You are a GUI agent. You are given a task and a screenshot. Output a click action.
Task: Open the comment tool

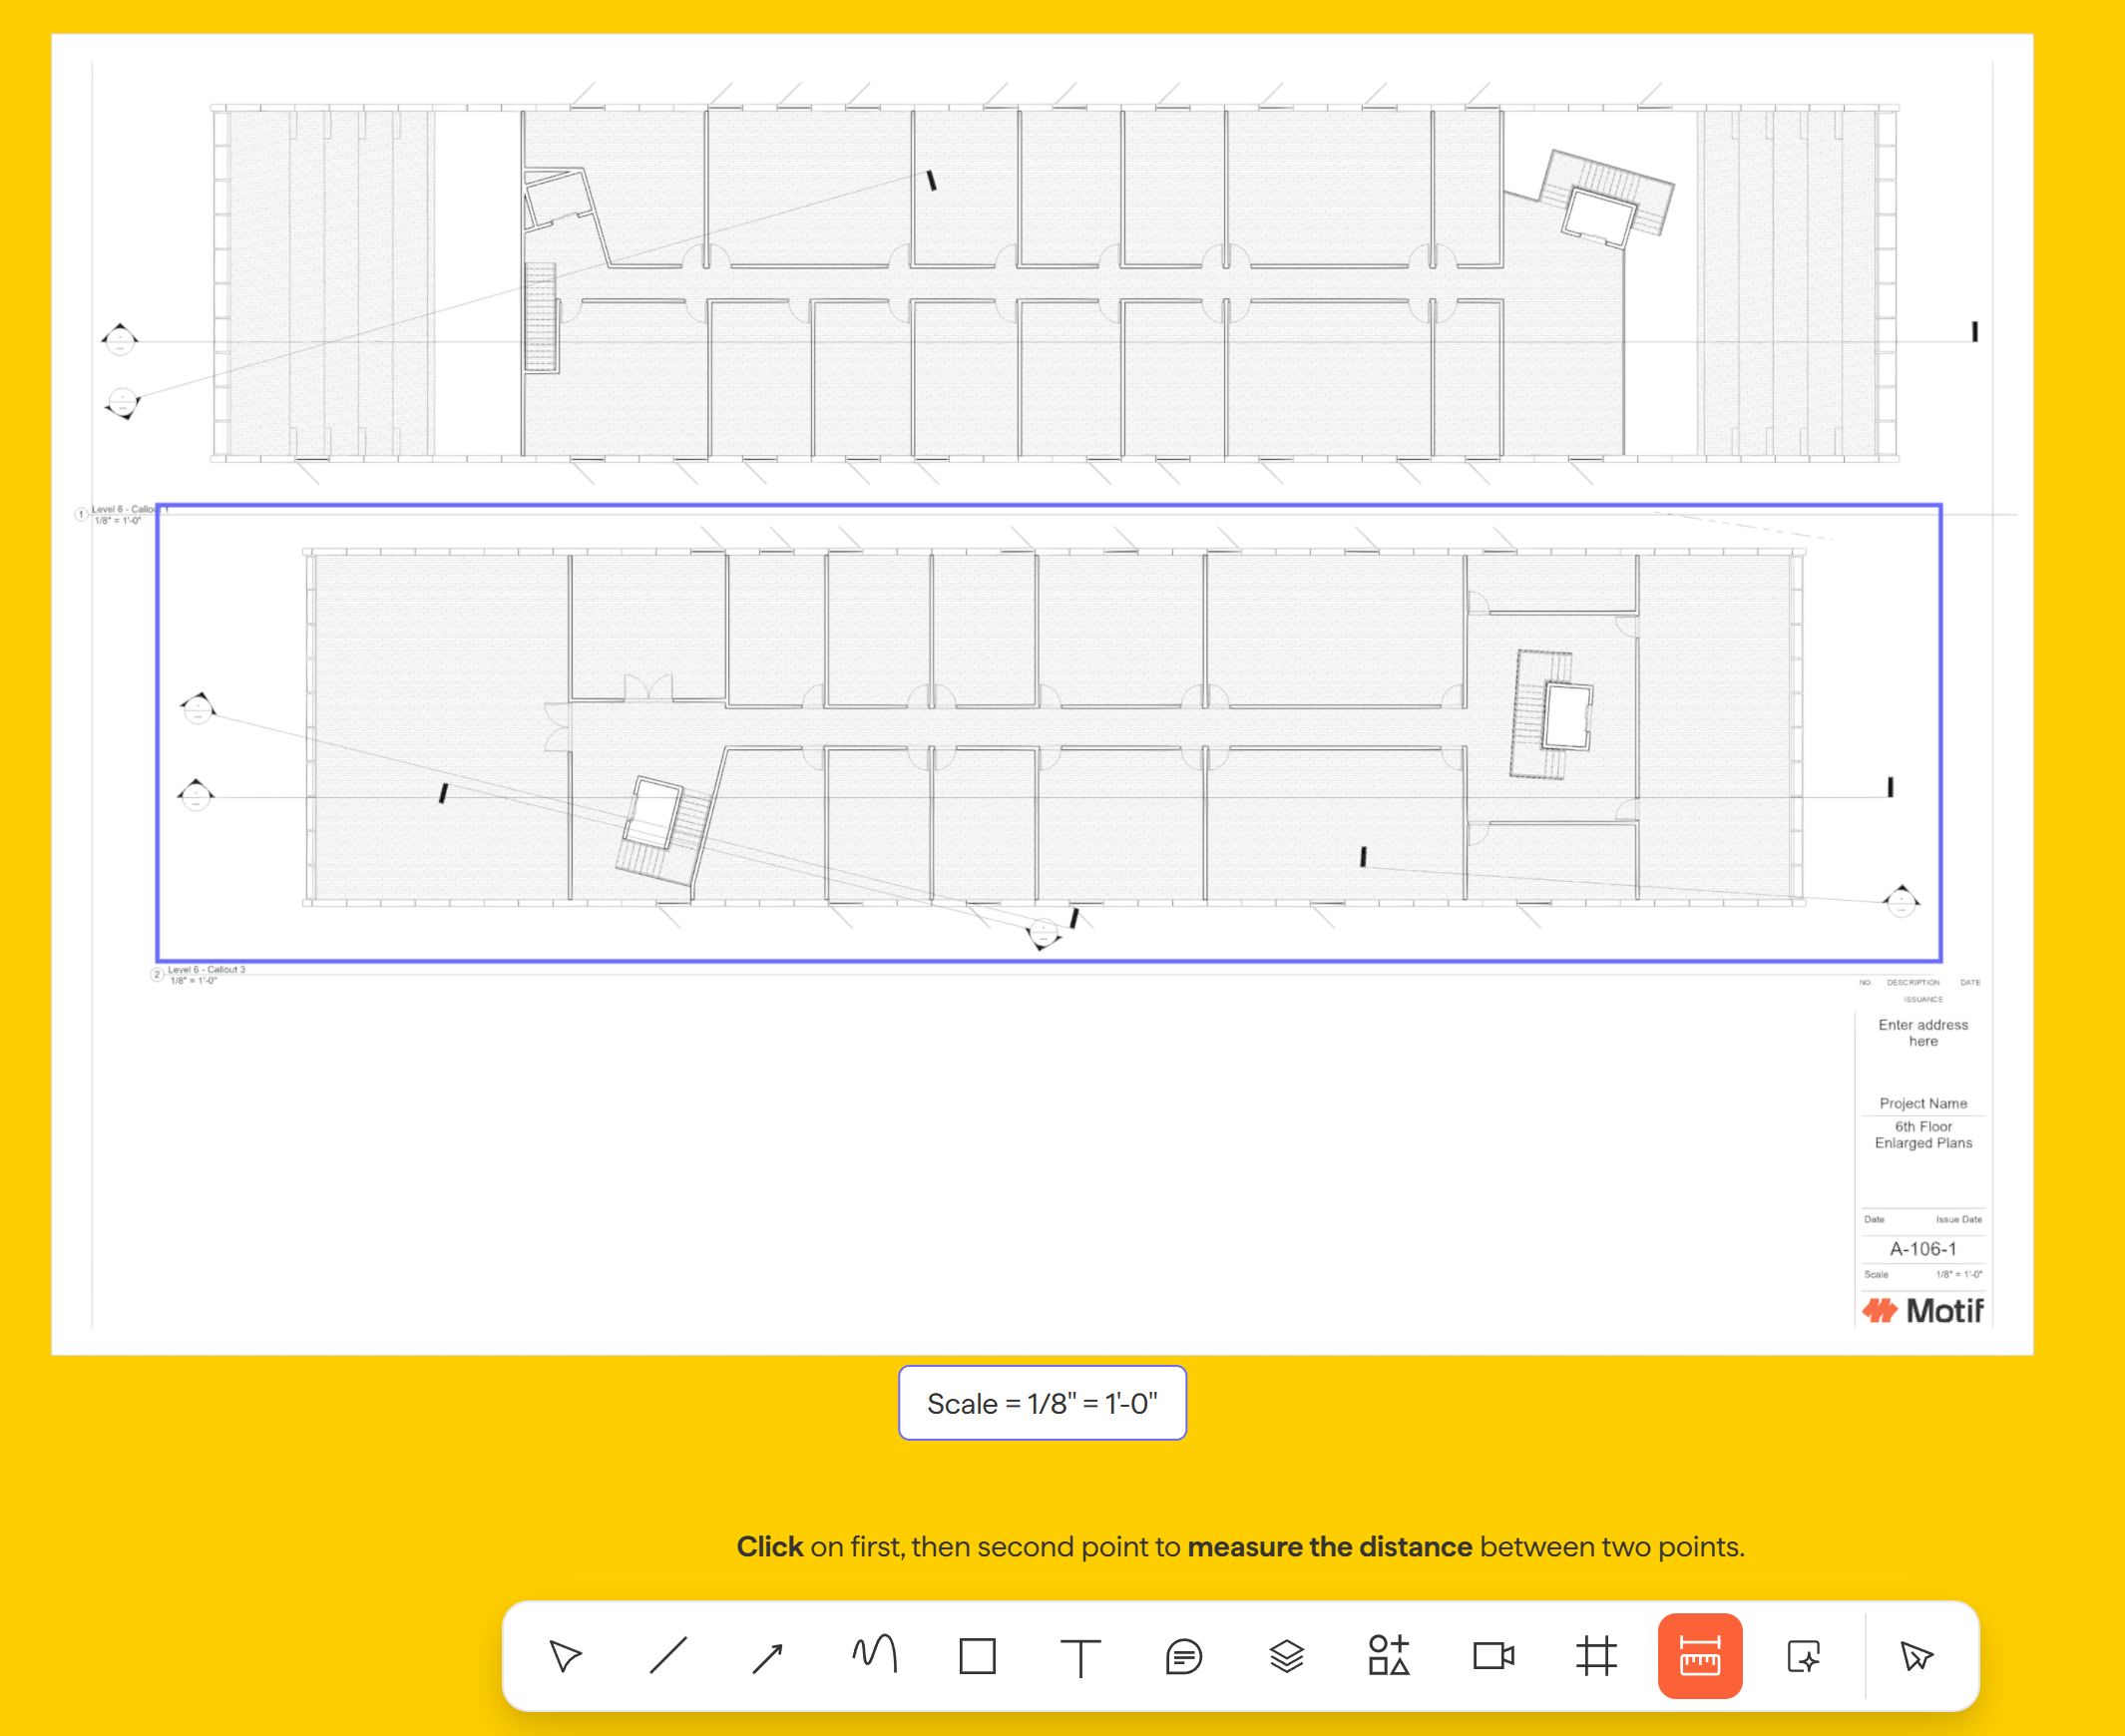pyautogui.click(x=1184, y=1657)
